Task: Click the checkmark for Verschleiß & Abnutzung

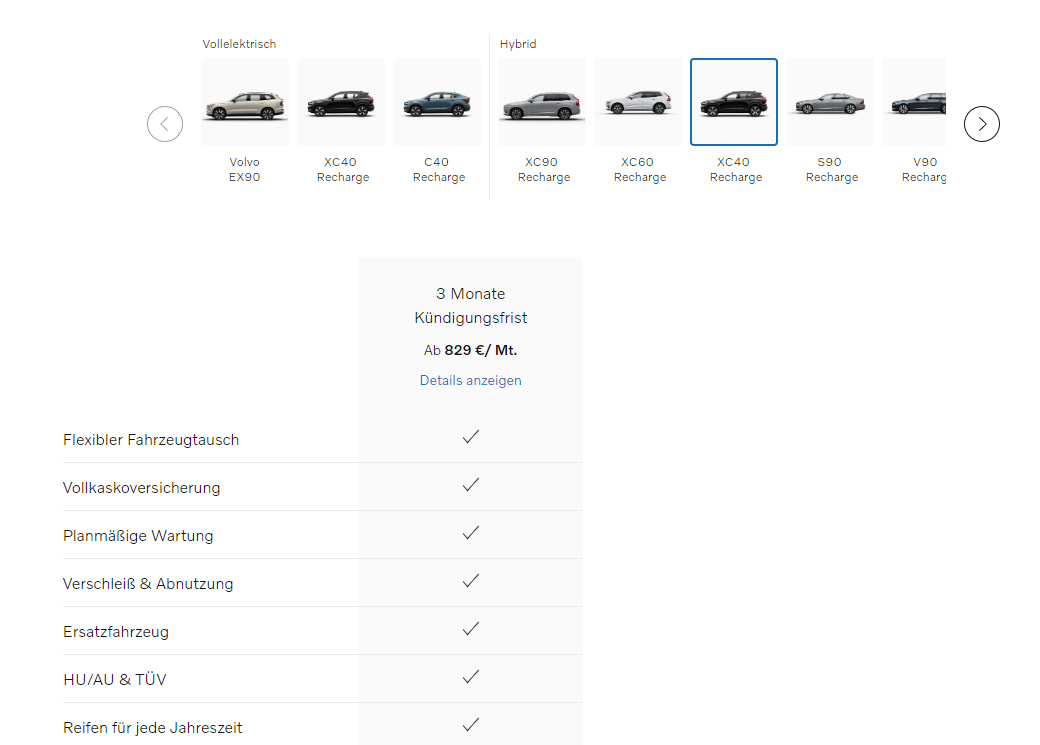Action: pyautogui.click(x=471, y=581)
